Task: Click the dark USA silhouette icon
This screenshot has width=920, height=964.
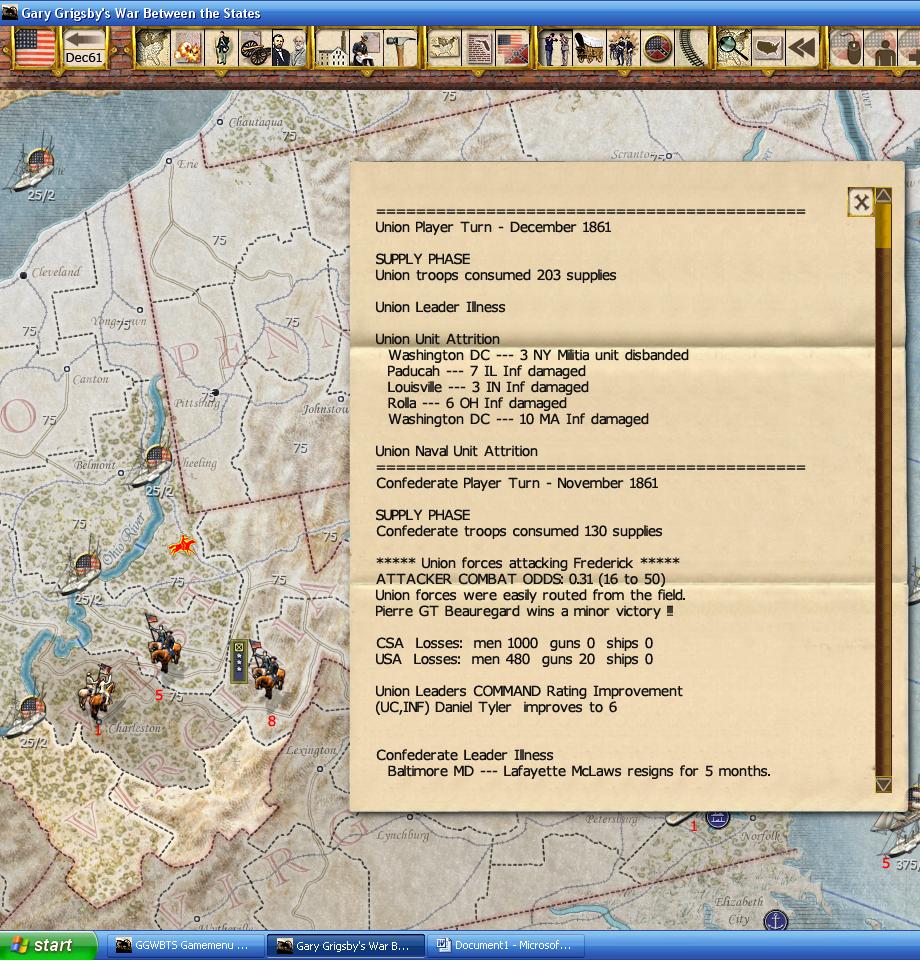Action: tap(769, 47)
